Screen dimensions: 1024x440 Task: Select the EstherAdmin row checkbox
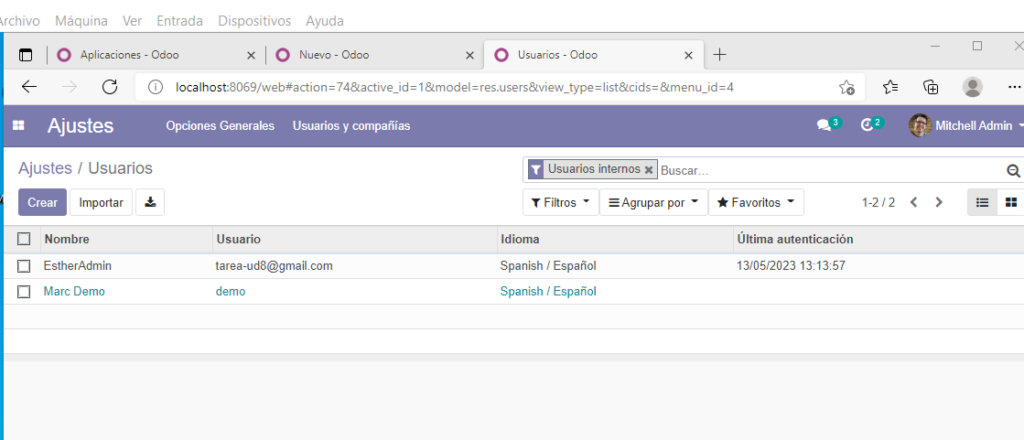(24, 266)
